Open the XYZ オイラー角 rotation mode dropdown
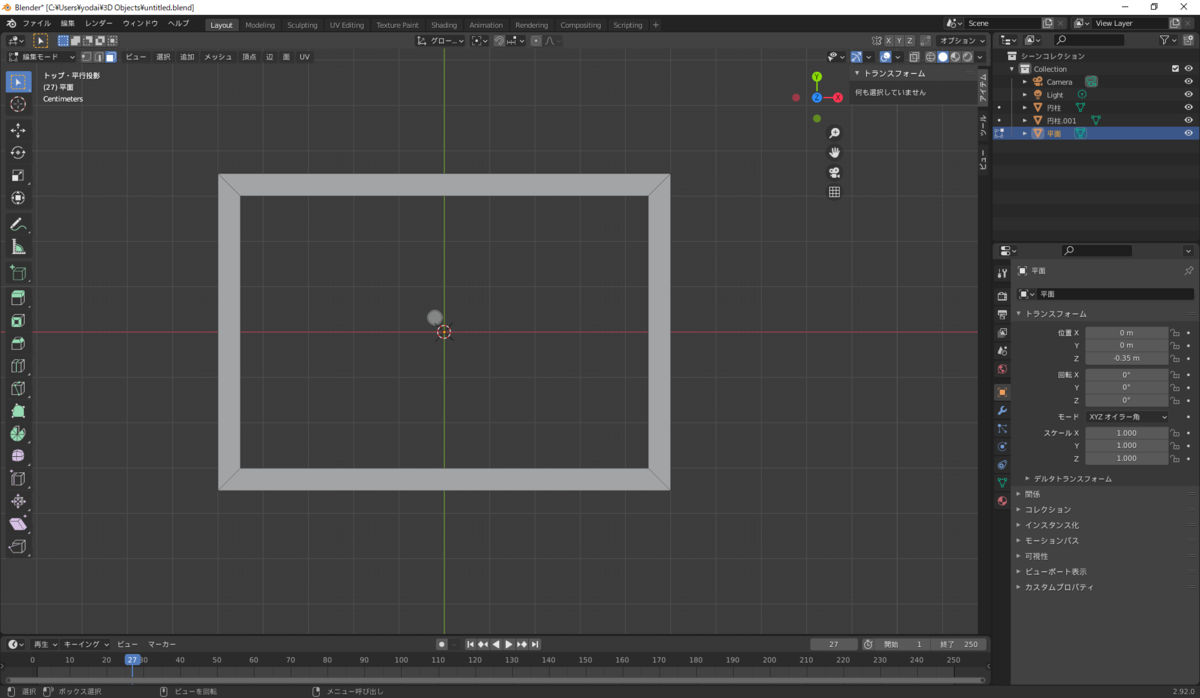 [1128, 416]
